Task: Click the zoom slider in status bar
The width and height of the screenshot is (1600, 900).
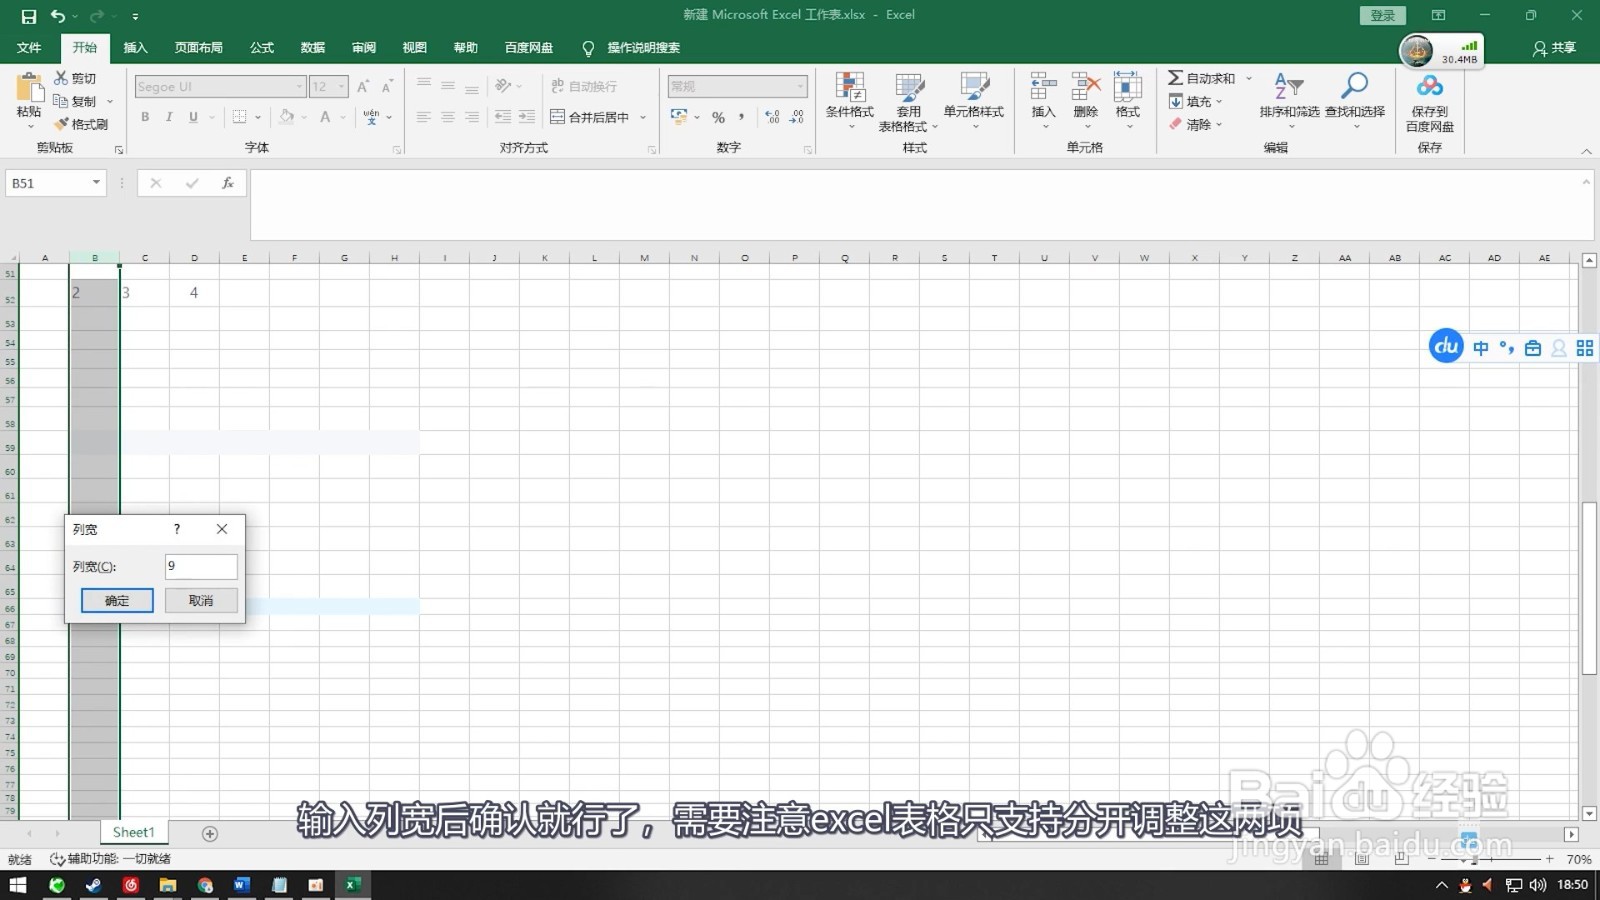Action: point(1490,859)
